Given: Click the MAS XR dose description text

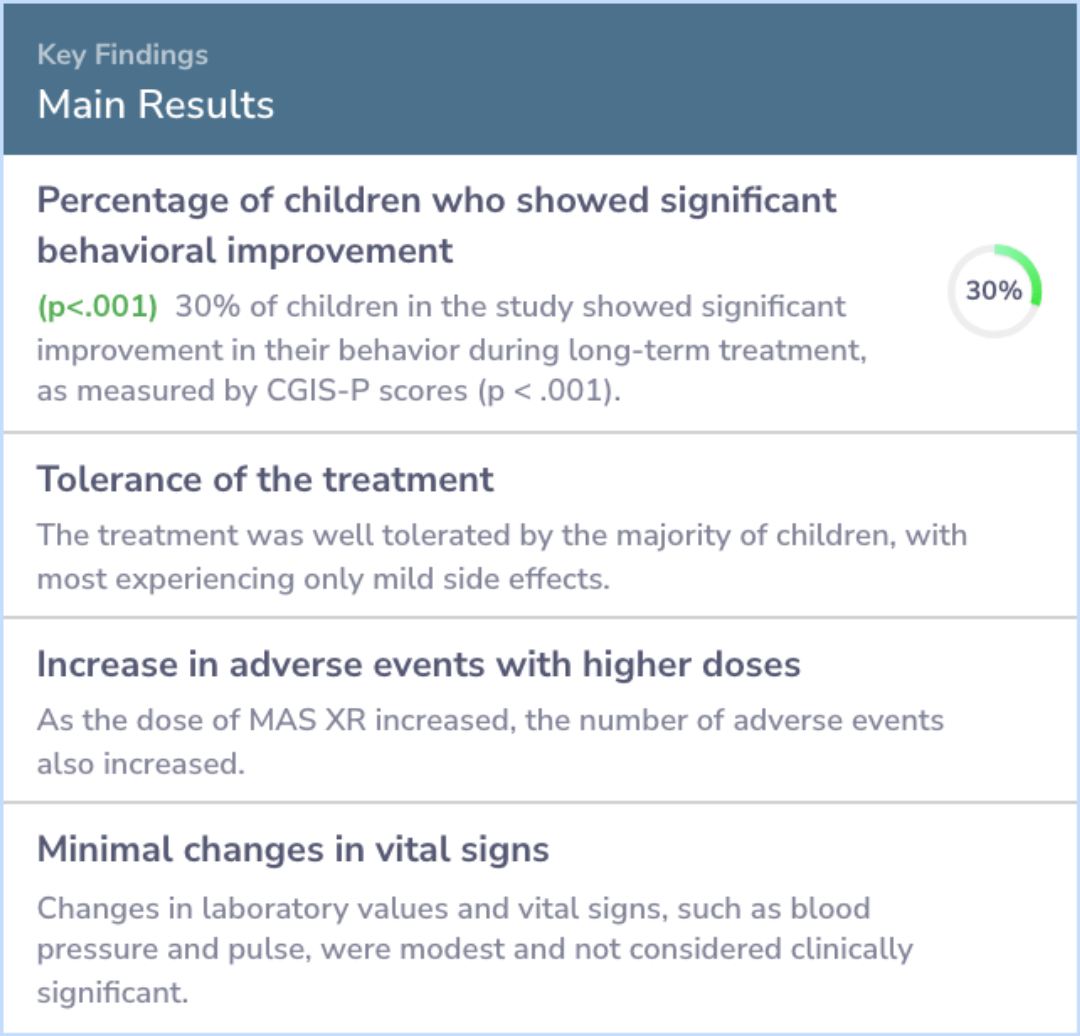Looking at the screenshot, I should point(490,742).
